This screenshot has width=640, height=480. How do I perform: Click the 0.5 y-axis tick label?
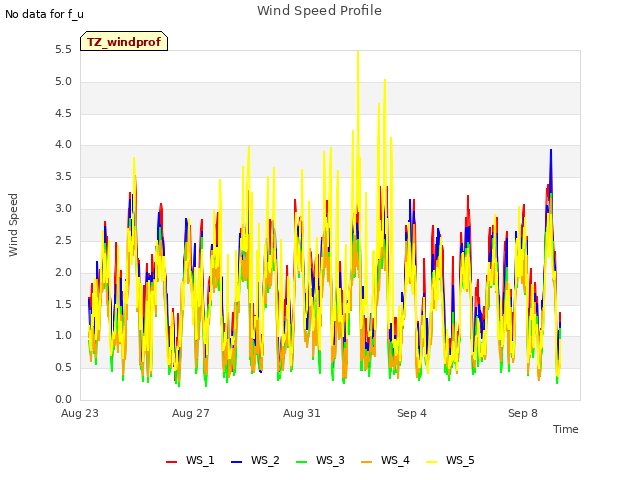[63, 367]
